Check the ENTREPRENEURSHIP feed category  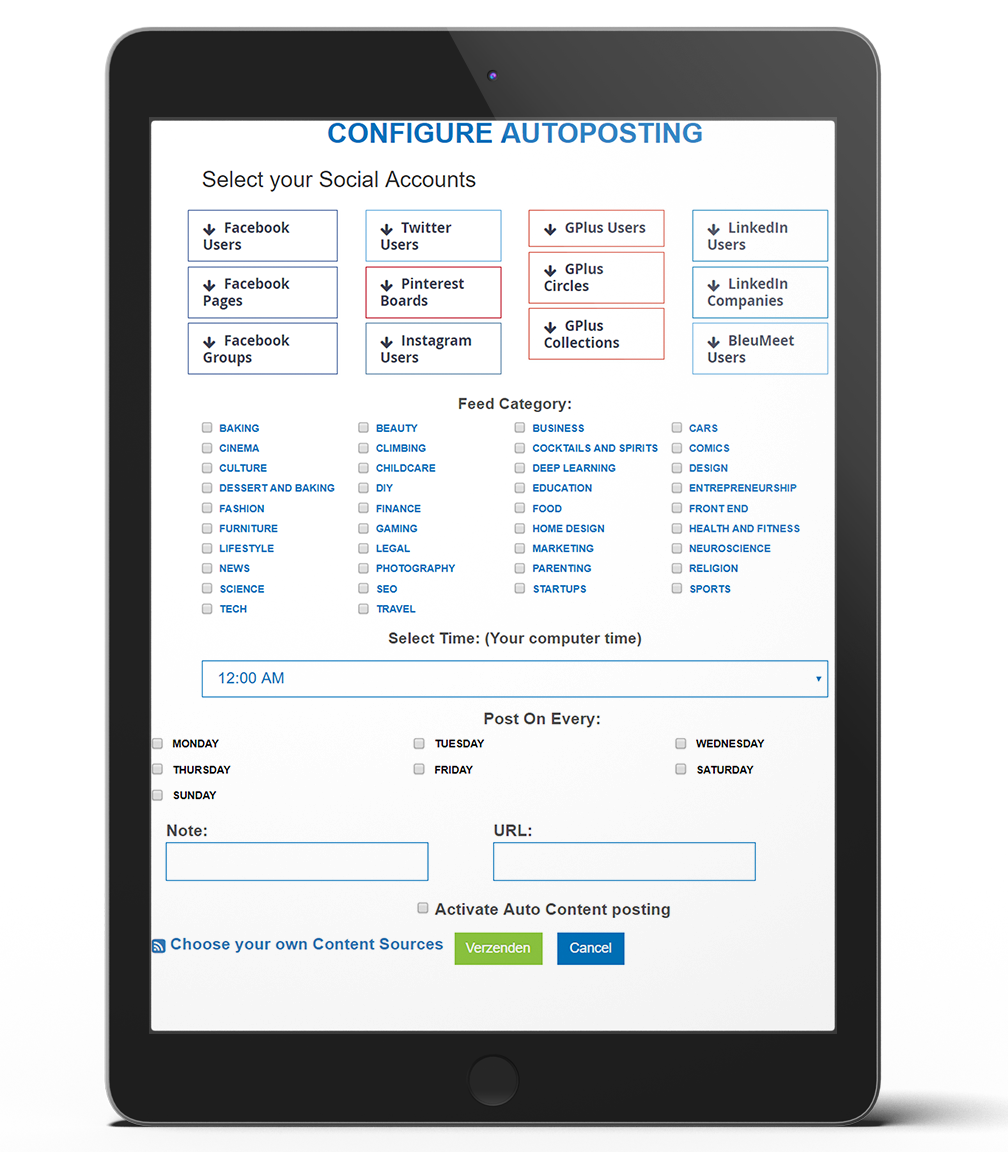point(677,488)
